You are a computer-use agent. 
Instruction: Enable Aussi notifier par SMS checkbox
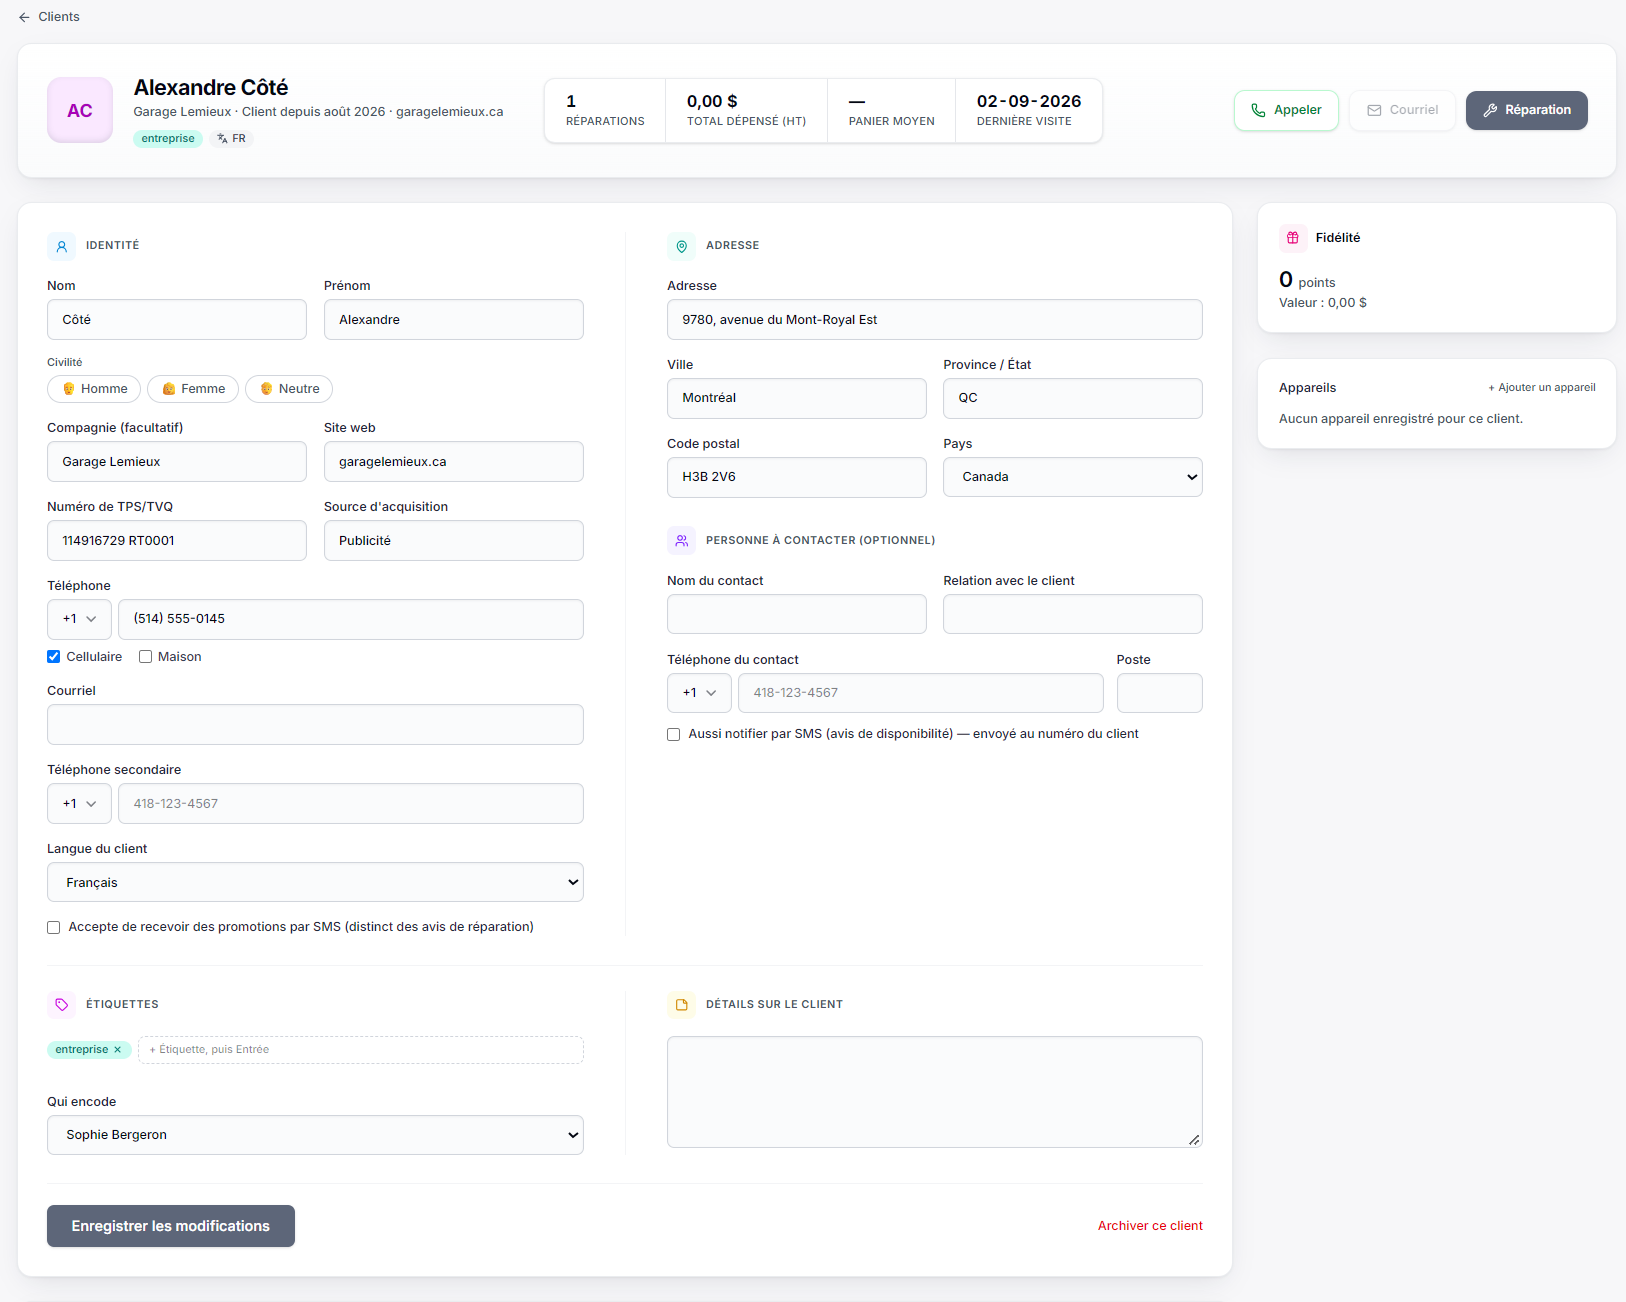[674, 735]
